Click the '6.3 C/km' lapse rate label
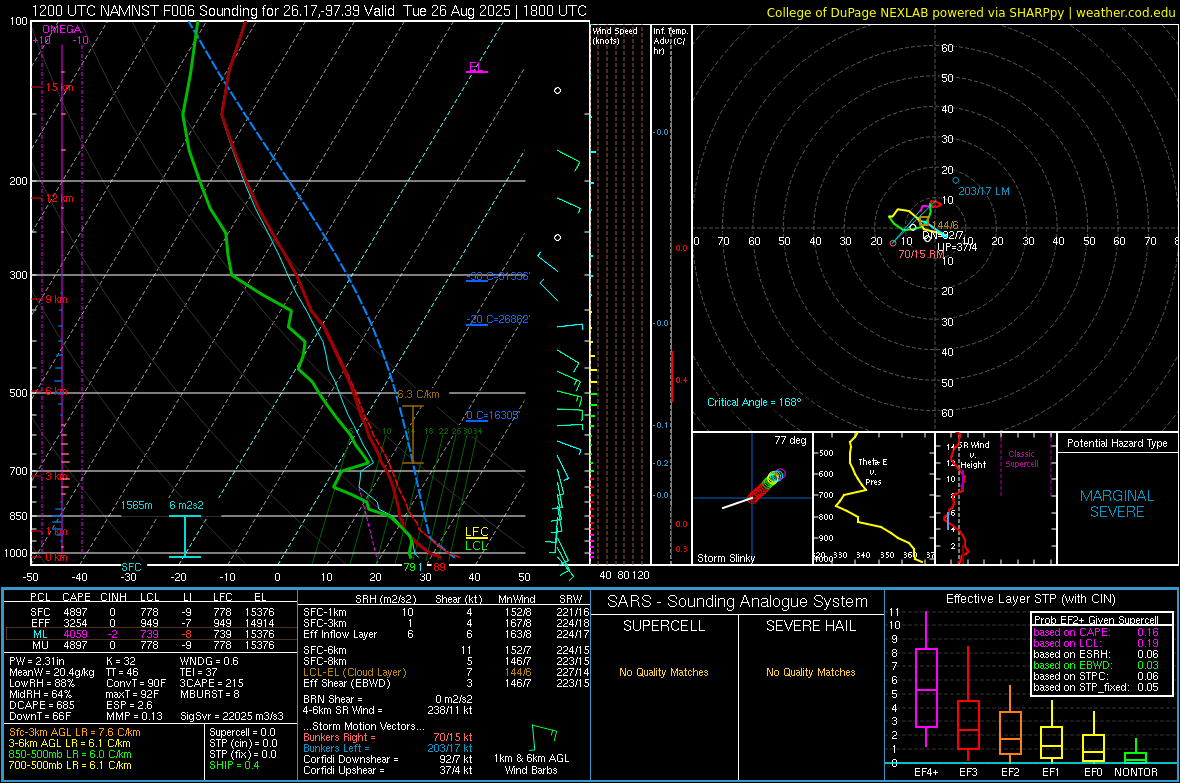The height and width of the screenshot is (783, 1180). pos(418,395)
